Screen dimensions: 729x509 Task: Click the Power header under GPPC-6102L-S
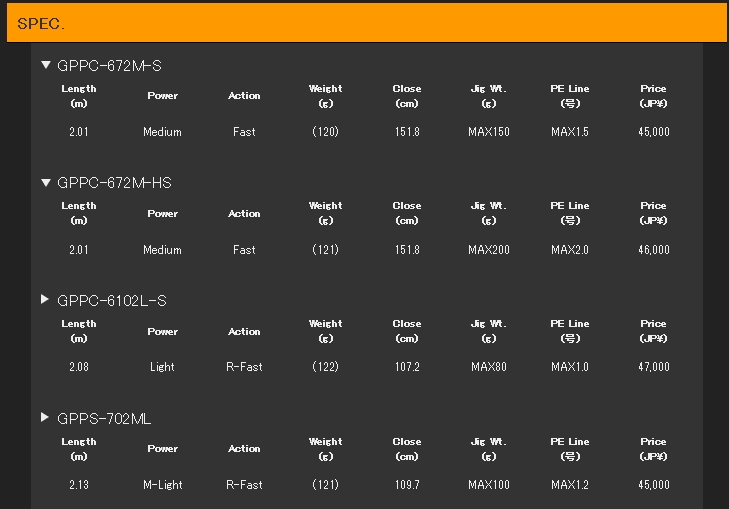pyautogui.click(x=163, y=332)
